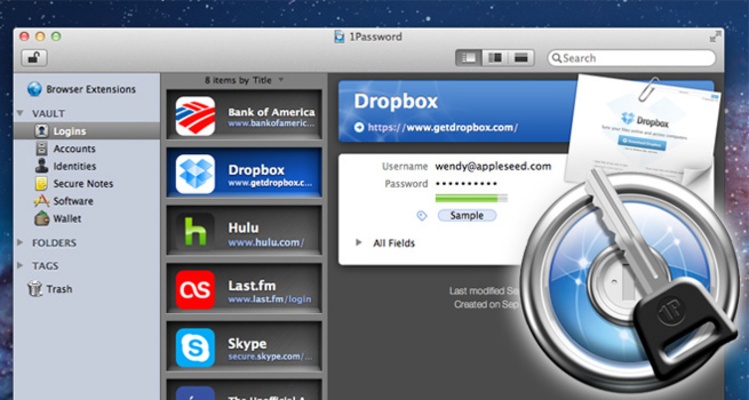Viewport: 749px width, 400px height.
Task: Click the Sample tag pill
Action: [467, 216]
